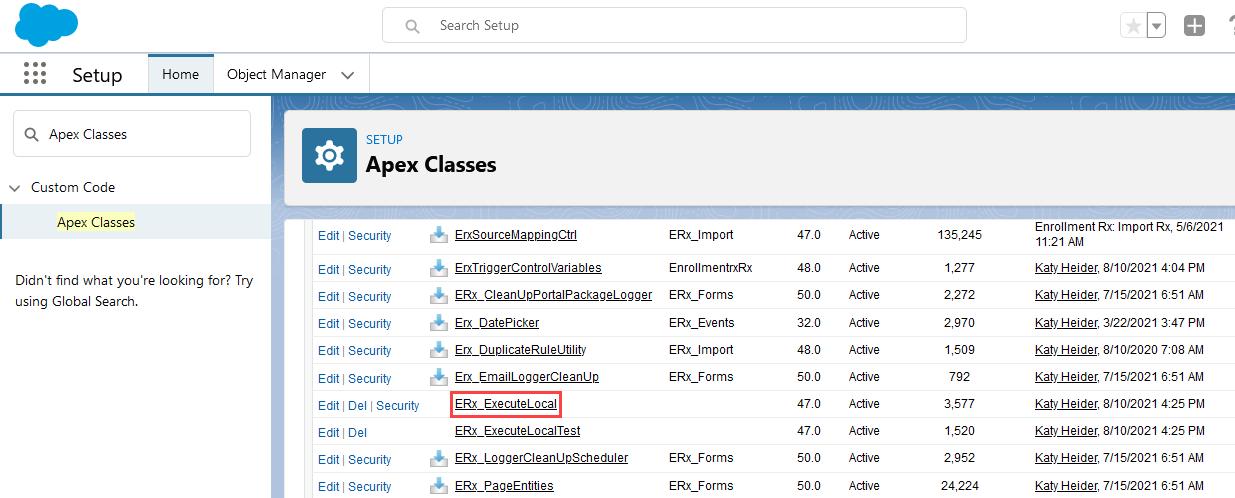Click download icon beside Erx_DatePicker
Image resolution: width=1235 pixels, height=498 pixels.
click(439, 323)
